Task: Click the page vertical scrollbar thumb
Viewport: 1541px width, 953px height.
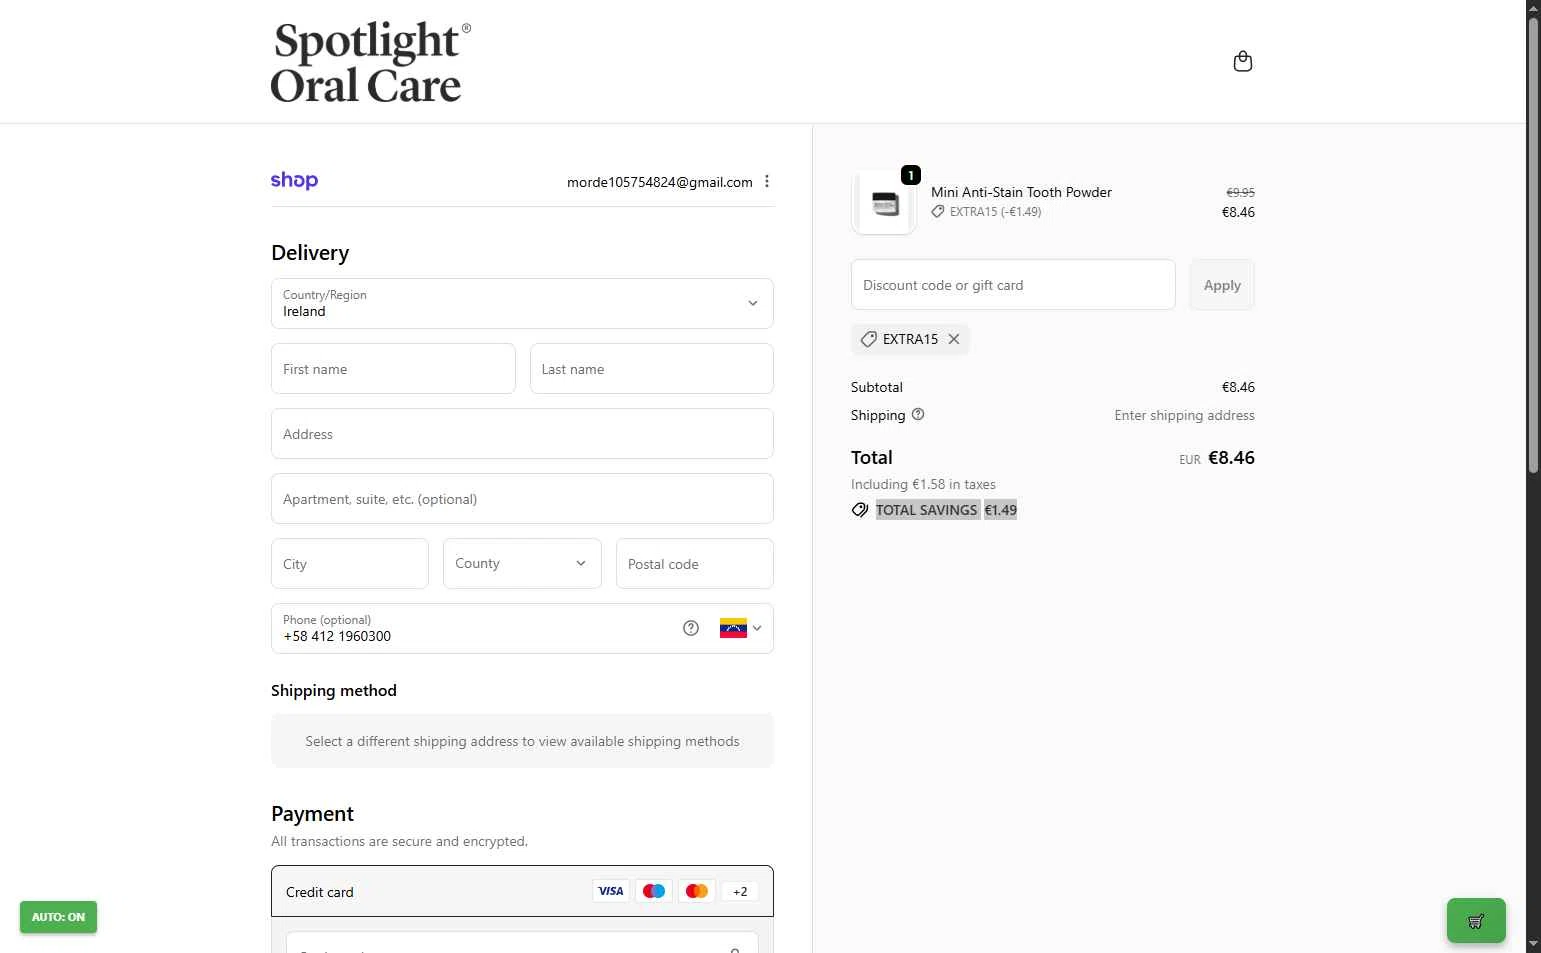Action: point(1533,245)
